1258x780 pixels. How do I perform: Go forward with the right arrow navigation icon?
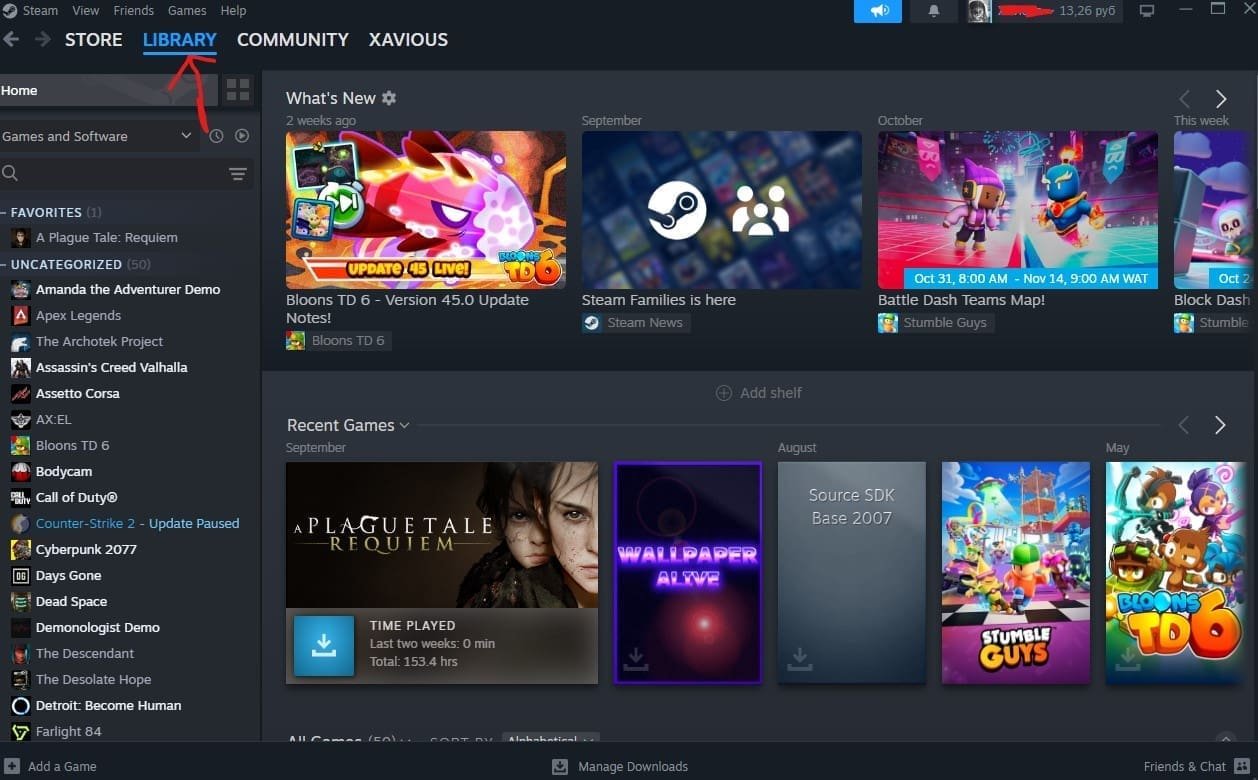[43, 39]
